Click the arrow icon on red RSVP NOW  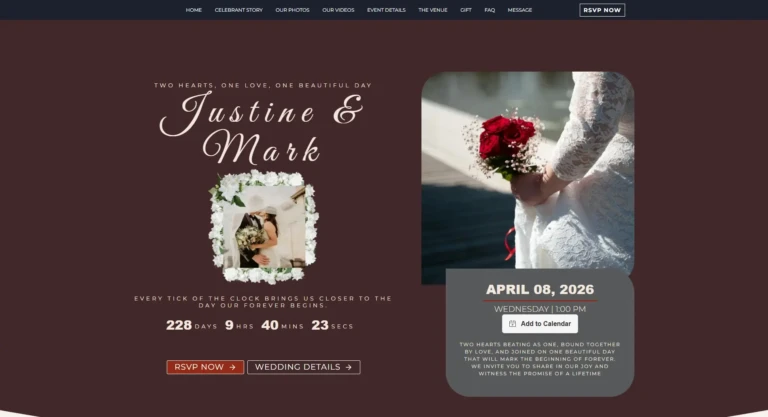pyautogui.click(x=232, y=367)
